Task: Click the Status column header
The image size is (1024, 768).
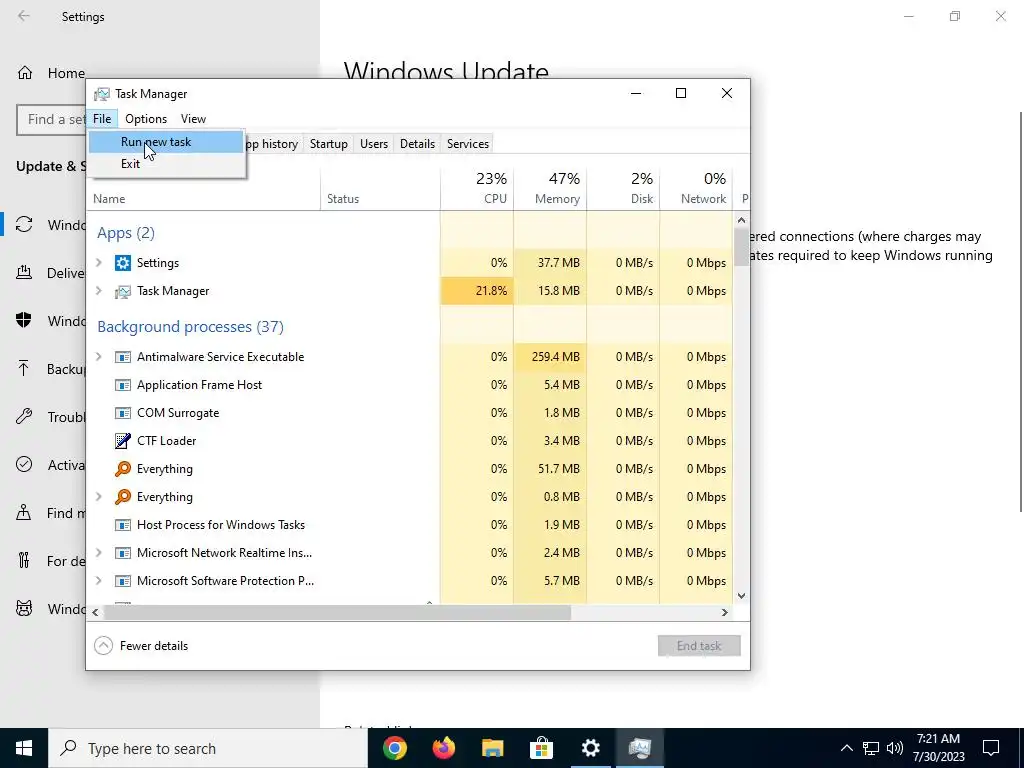Action: 381,189
